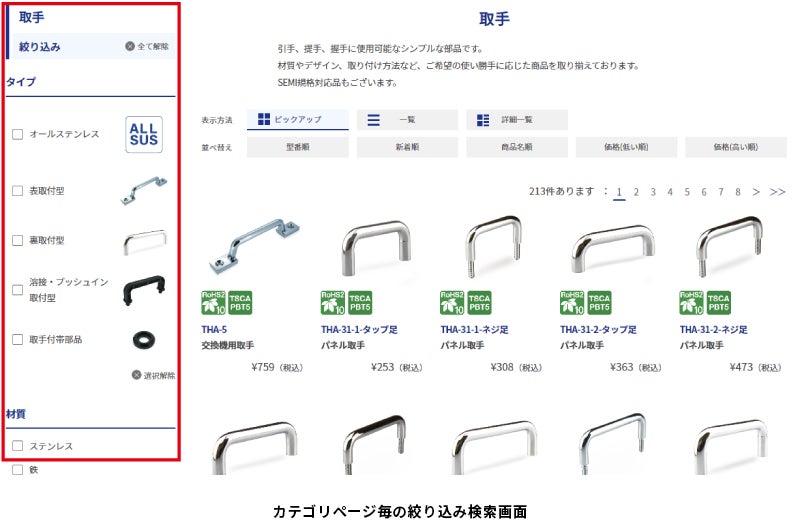This screenshot has width=800, height=530.
Task: Select the ピックアップ grid view icon
Action: click(x=264, y=119)
